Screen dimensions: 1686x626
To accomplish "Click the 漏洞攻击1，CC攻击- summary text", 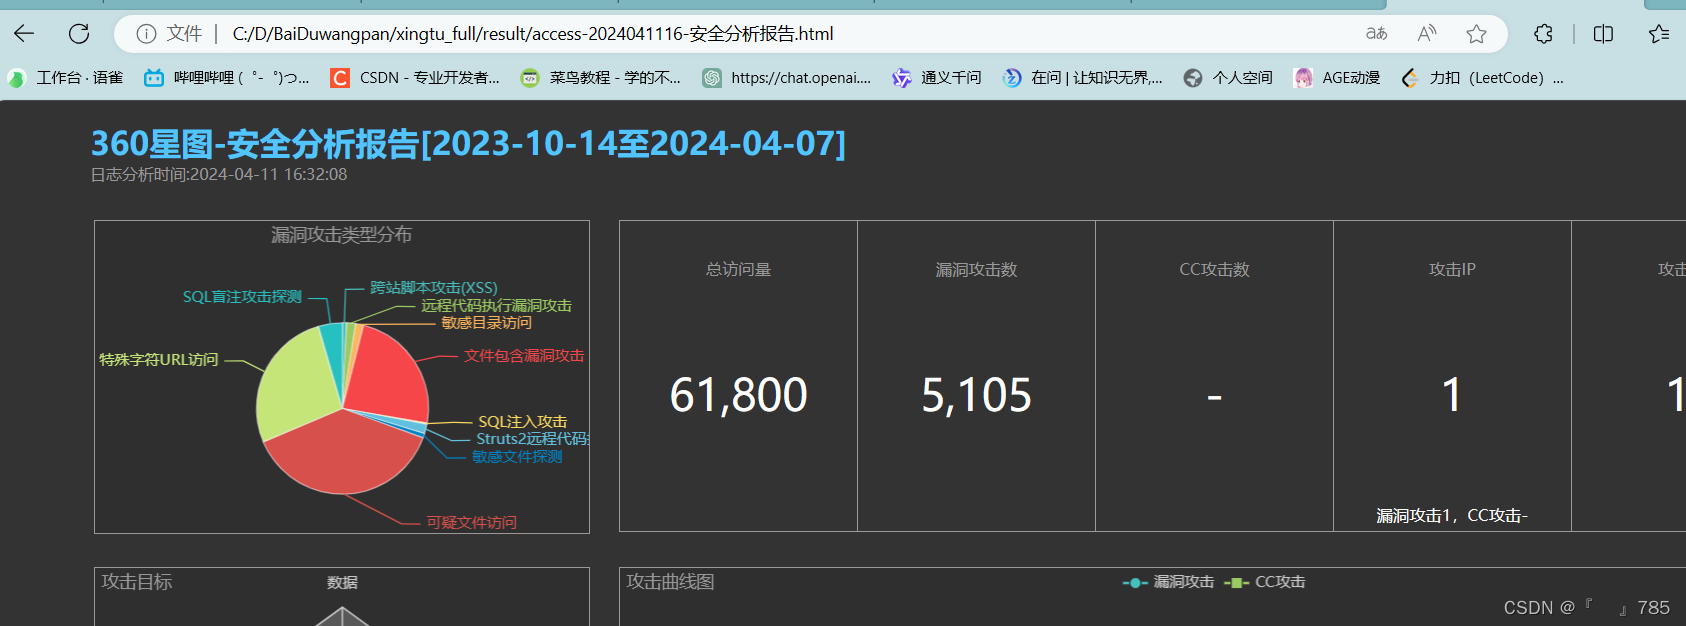I will tap(1452, 516).
